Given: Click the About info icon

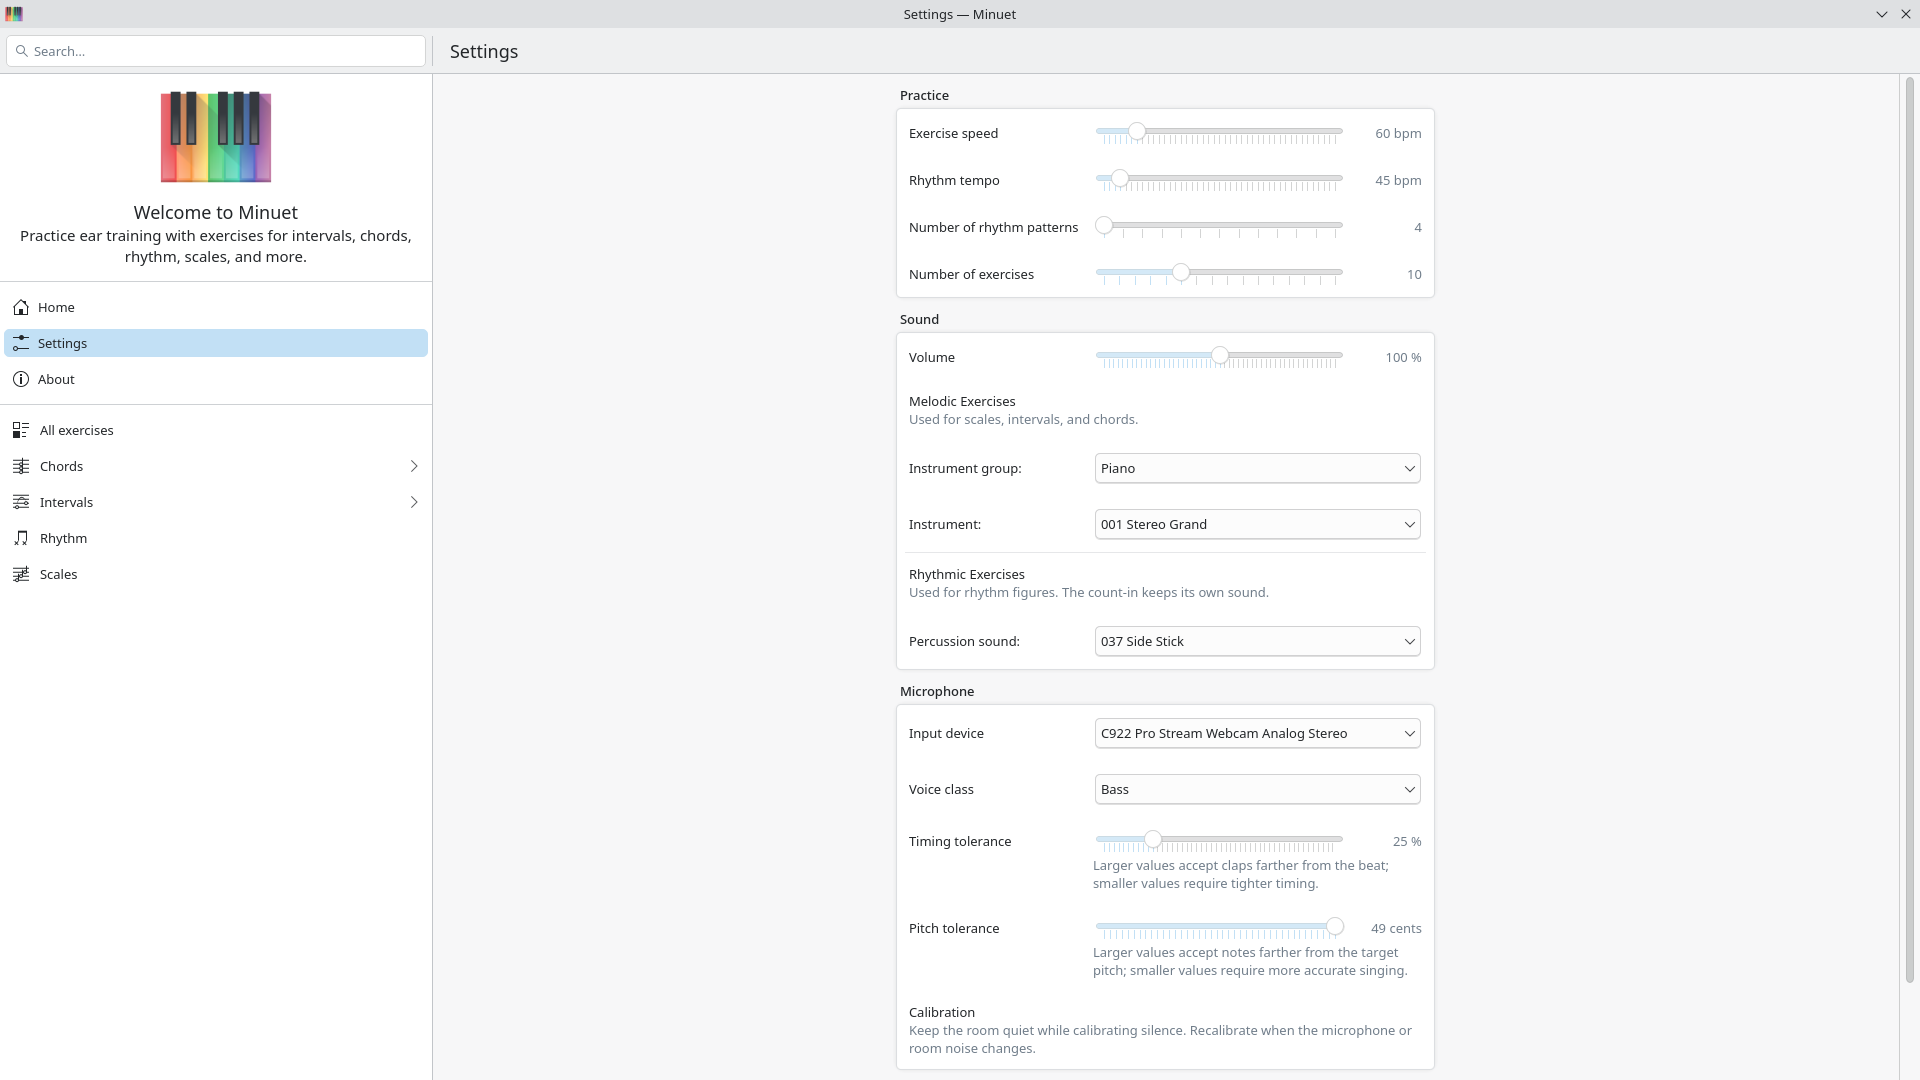Looking at the screenshot, I should pos(21,379).
